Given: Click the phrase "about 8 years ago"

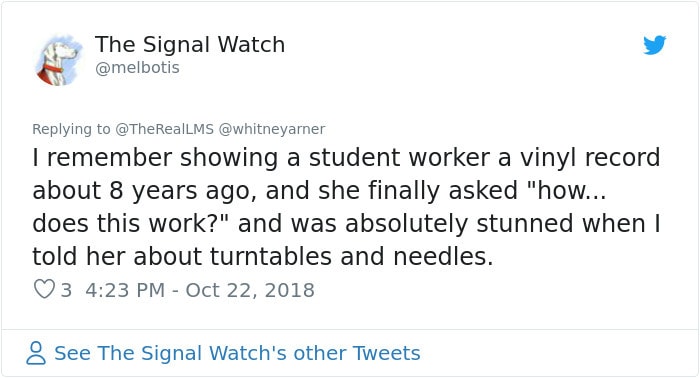Looking at the screenshot, I should (144, 191).
